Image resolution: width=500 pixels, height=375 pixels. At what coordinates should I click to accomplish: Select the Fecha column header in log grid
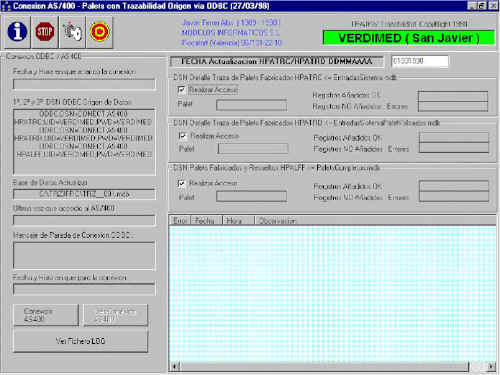click(x=206, y=221)
